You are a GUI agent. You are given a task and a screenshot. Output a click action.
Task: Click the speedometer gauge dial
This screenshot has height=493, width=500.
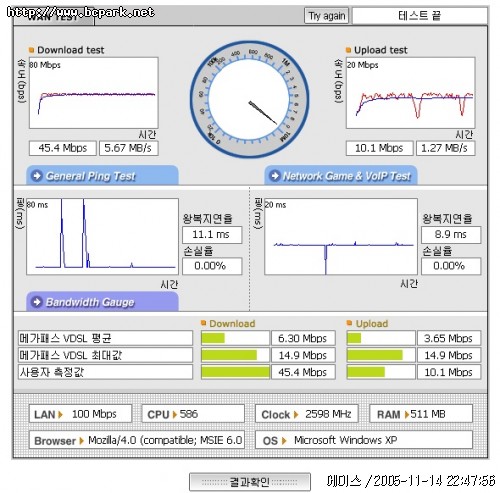(249, 99)
